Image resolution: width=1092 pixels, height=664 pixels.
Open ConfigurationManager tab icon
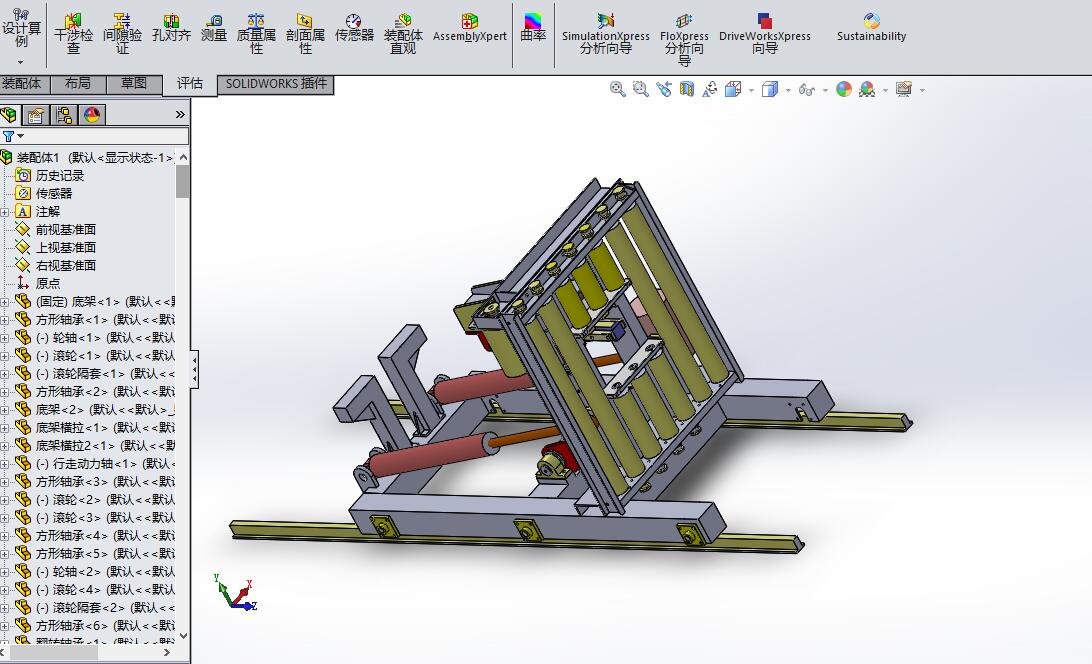pyautogui.click(x=64, y=114)
